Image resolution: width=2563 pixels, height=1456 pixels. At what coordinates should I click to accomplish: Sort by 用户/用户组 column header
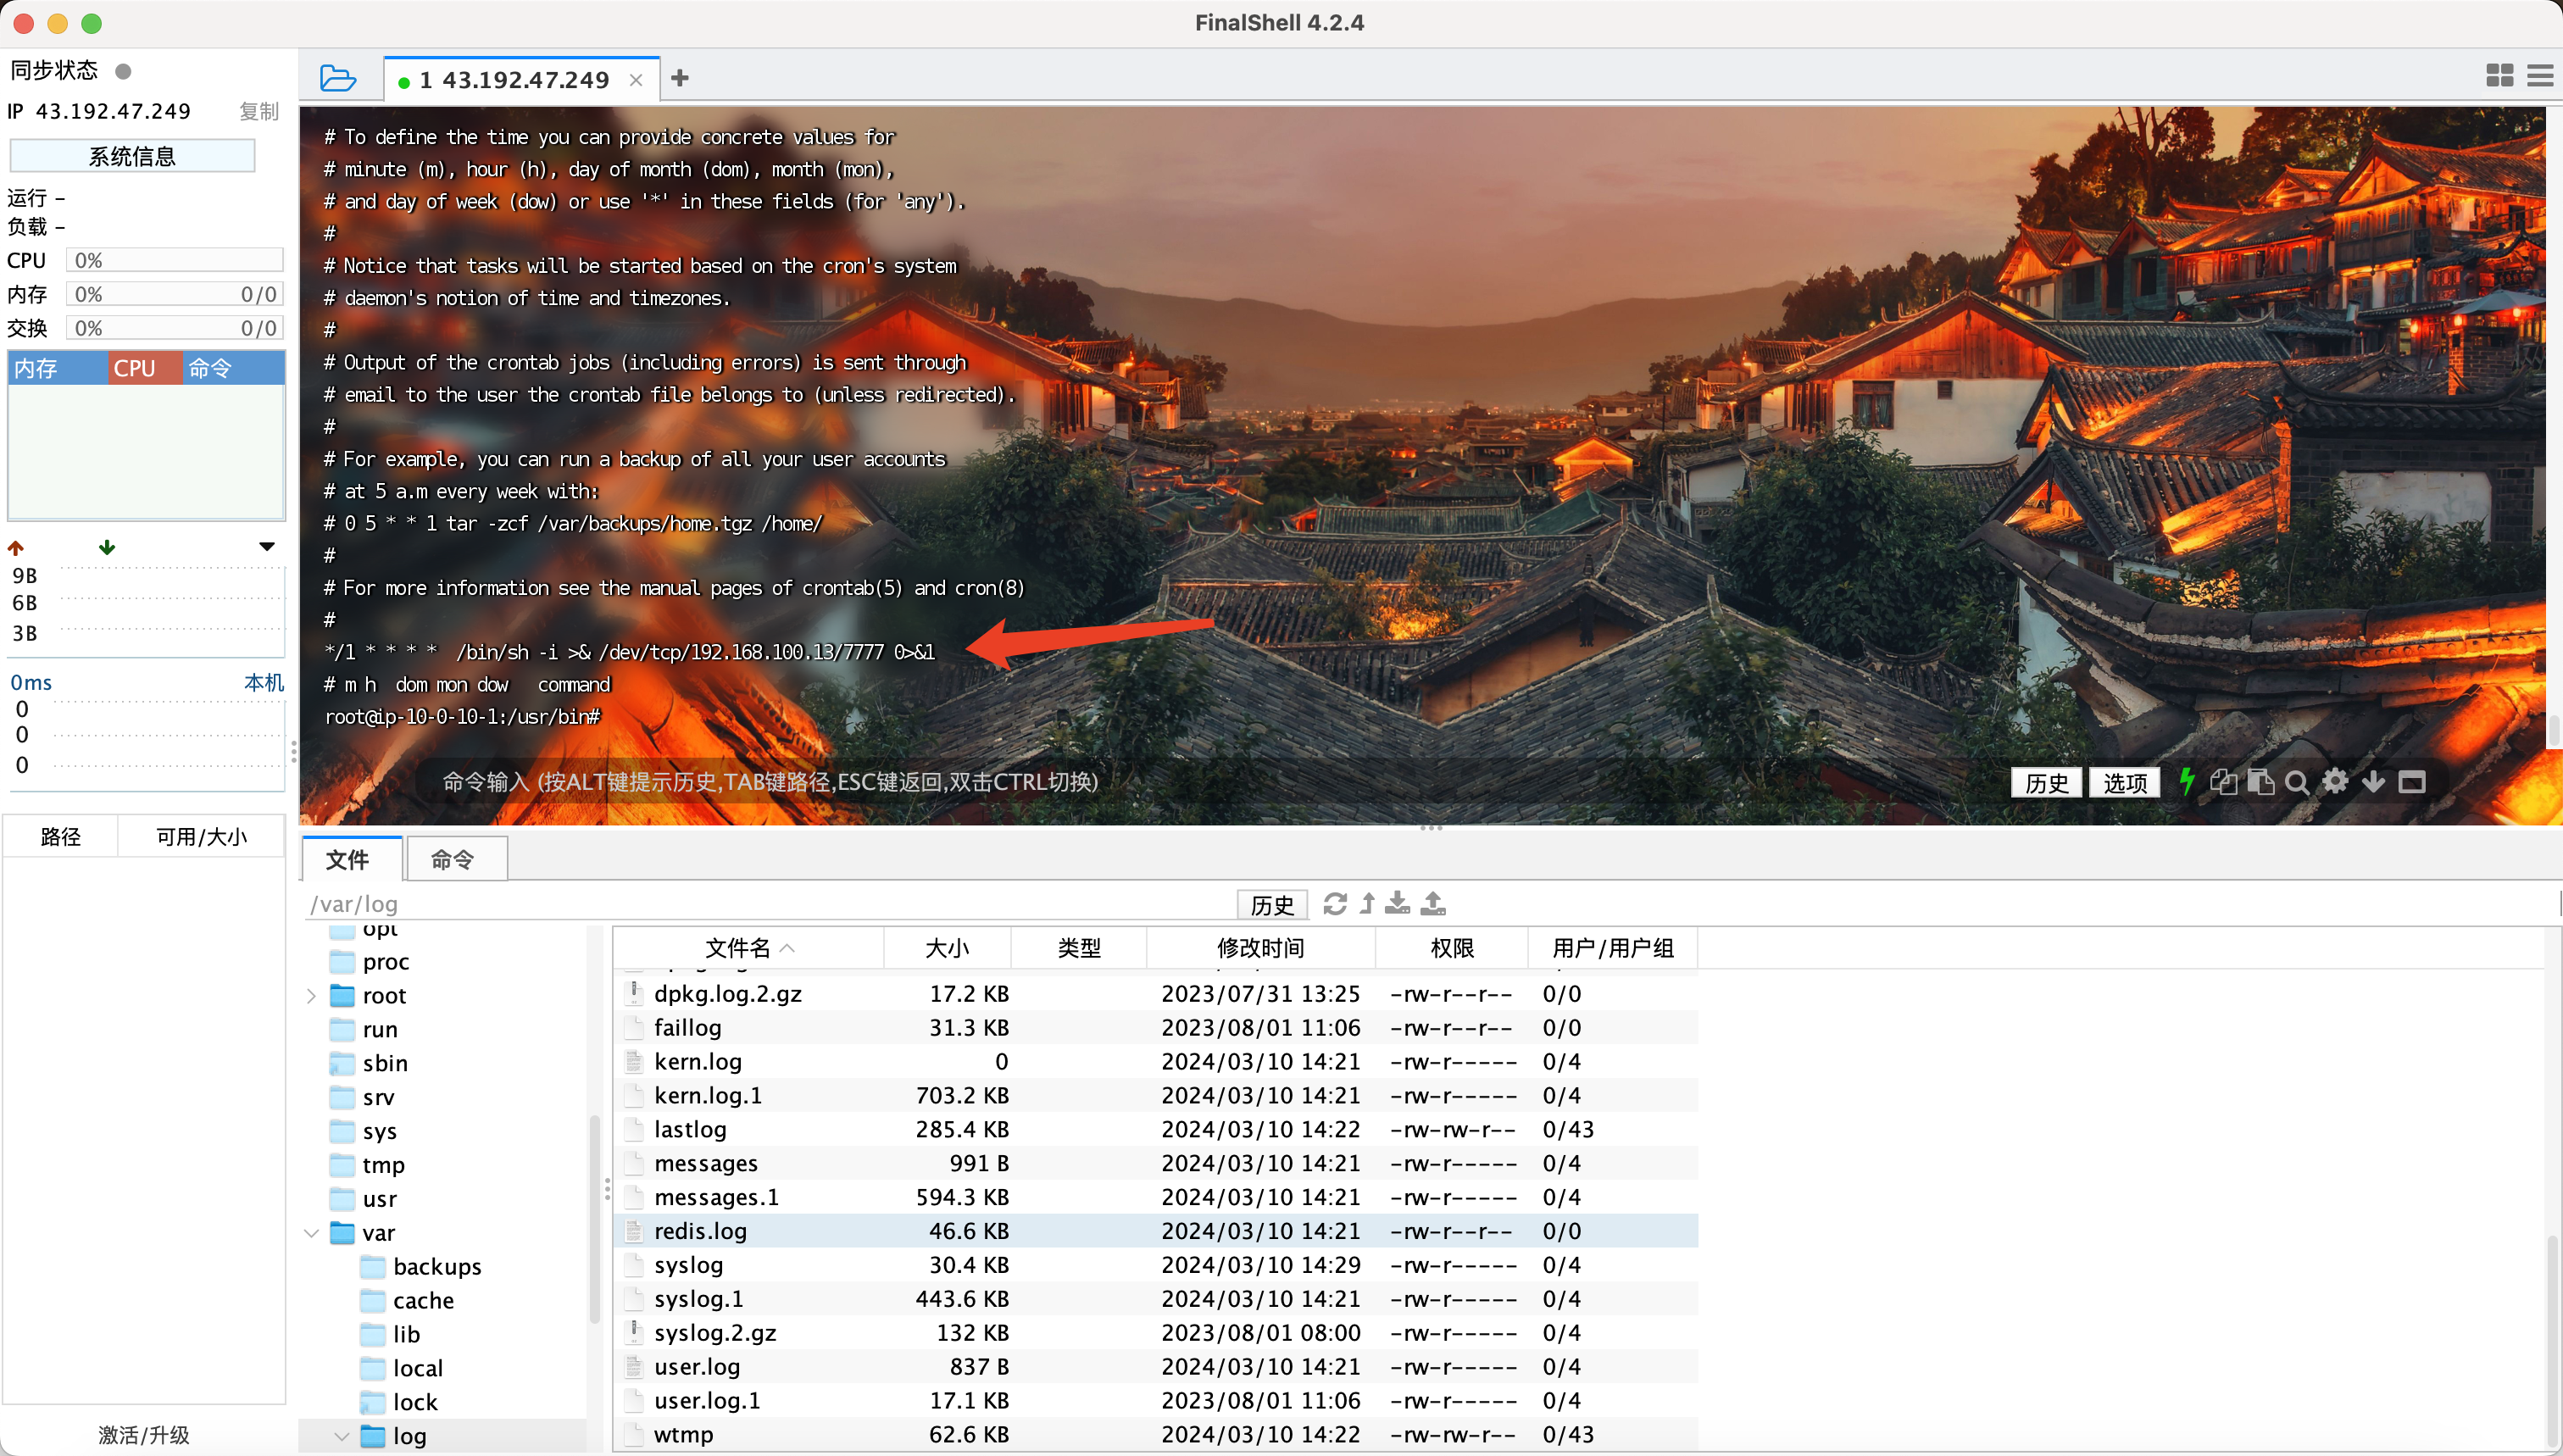tap(1613, 947)
